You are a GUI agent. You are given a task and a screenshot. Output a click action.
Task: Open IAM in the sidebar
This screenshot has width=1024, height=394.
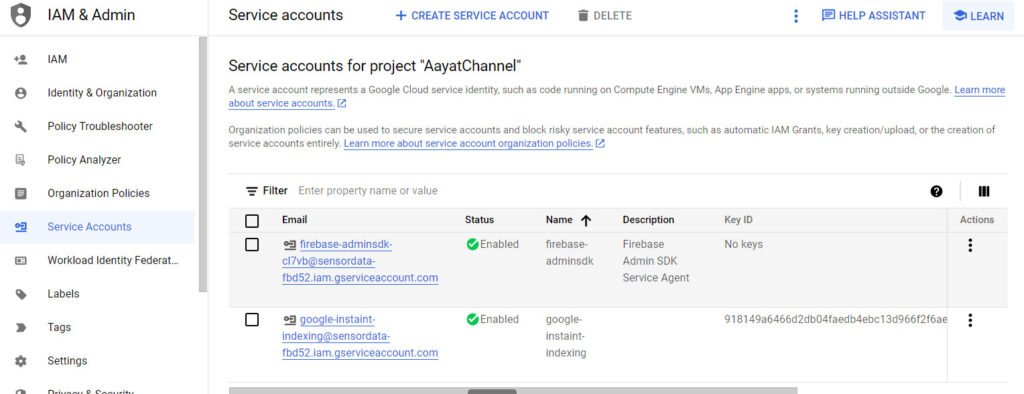click(x=98, y=59)
